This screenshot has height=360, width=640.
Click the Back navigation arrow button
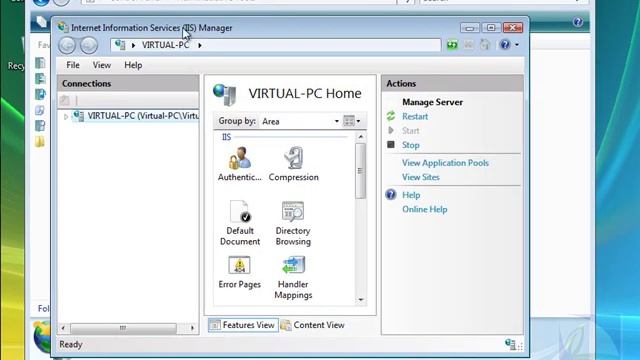point(67,45)
